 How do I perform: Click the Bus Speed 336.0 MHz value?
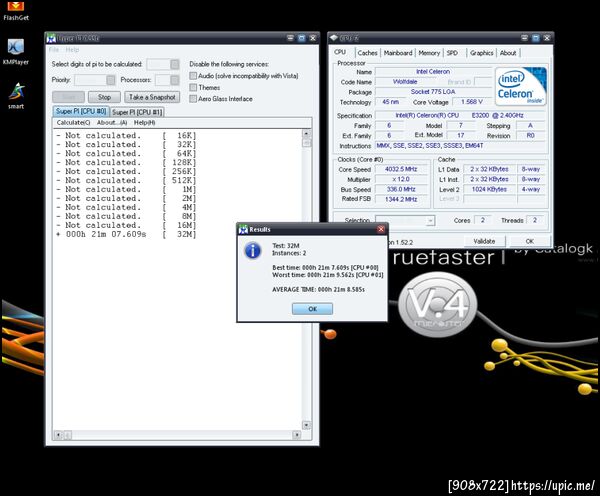[x=401, y=189]
